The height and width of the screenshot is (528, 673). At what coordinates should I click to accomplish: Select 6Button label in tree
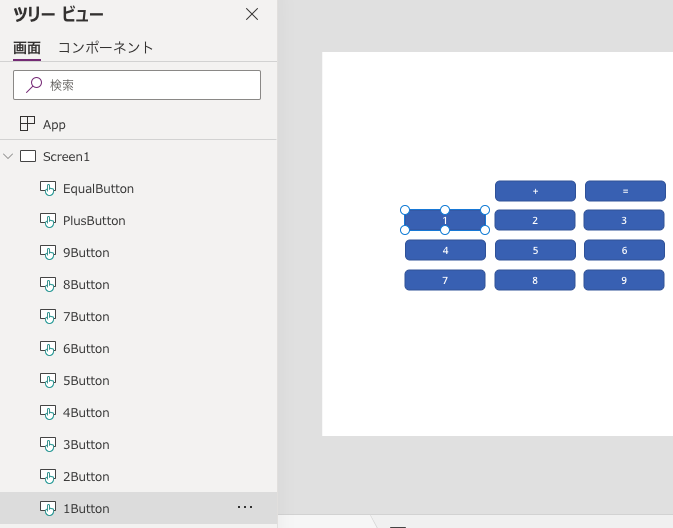(x=86, y=349)
